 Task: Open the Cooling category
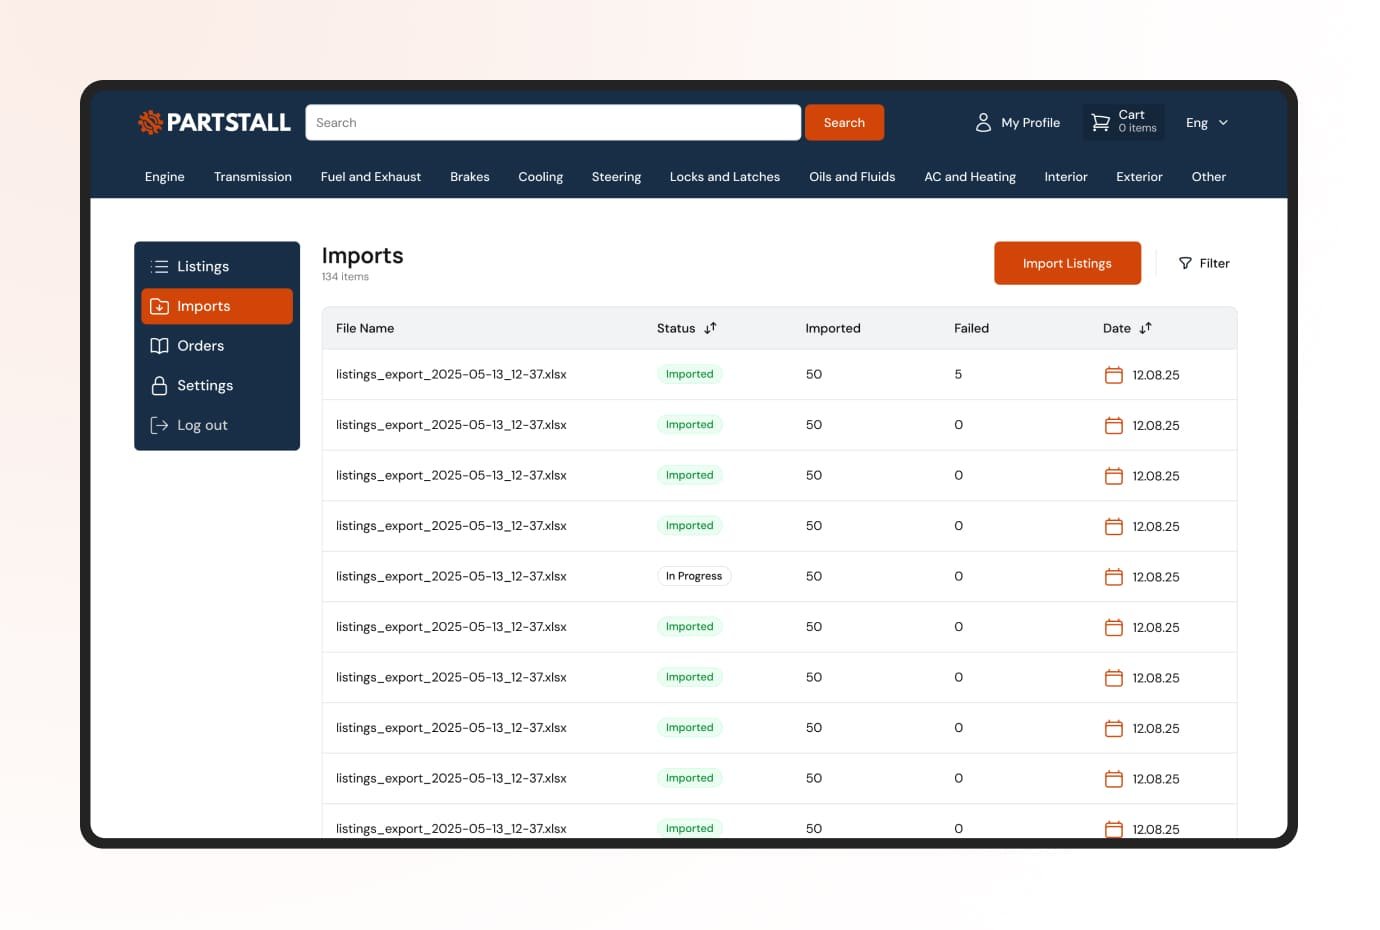point(541,177)
